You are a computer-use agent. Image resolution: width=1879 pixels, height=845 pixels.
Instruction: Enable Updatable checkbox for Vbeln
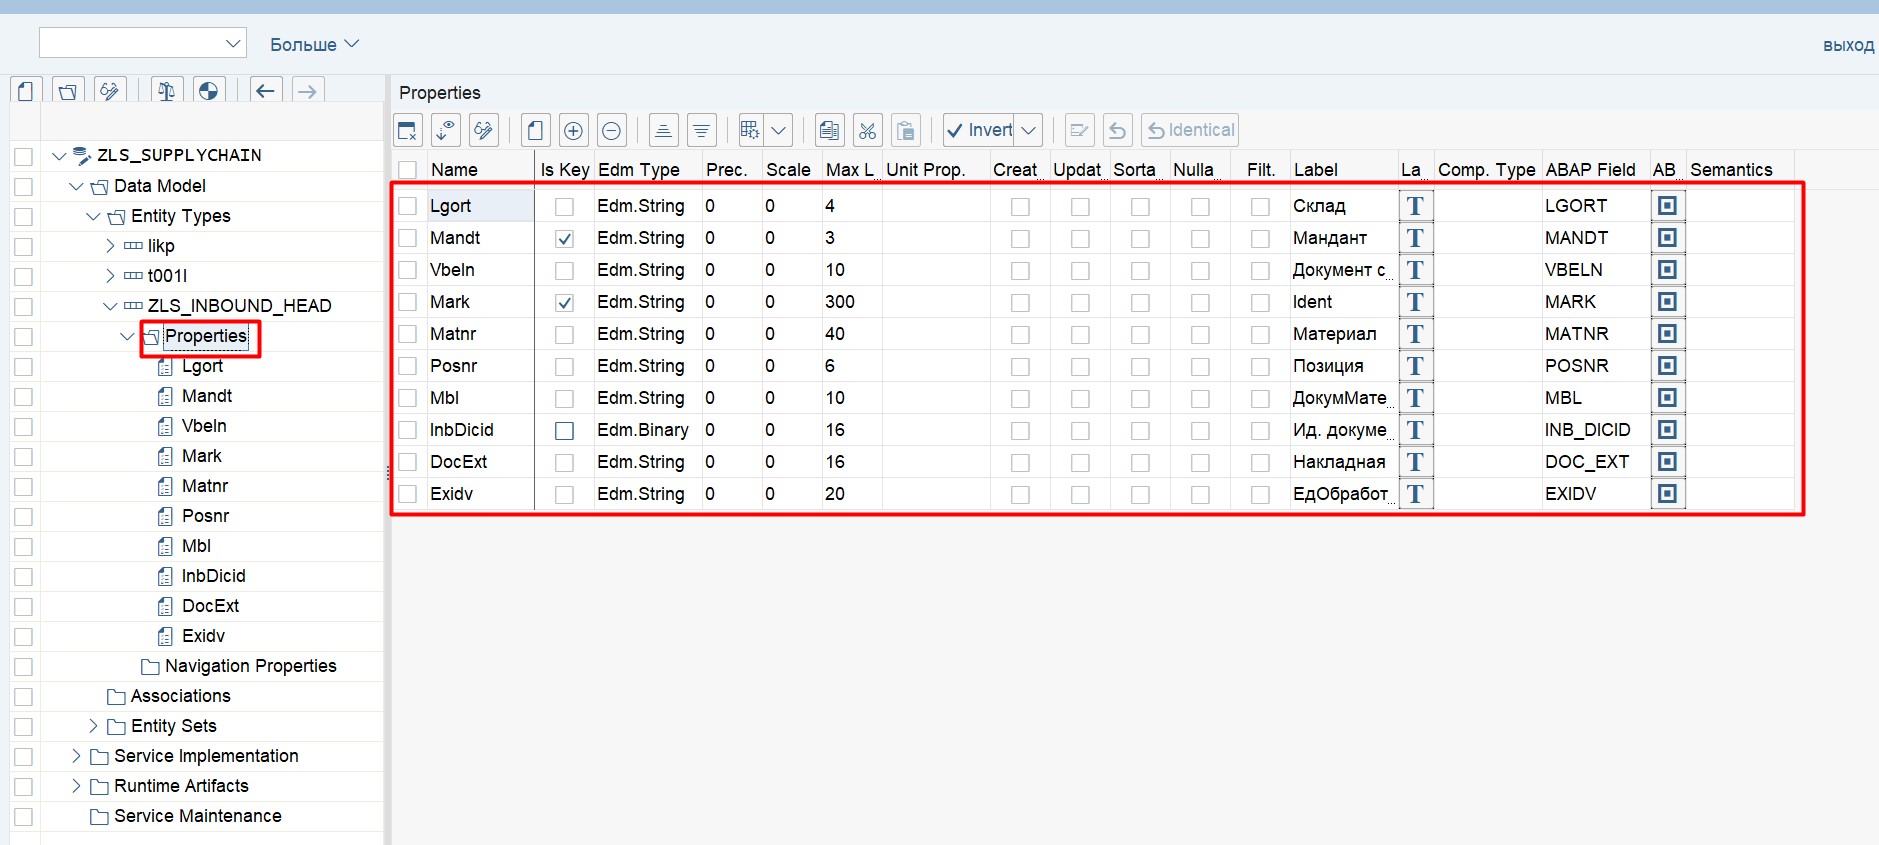pos(1080,271)
